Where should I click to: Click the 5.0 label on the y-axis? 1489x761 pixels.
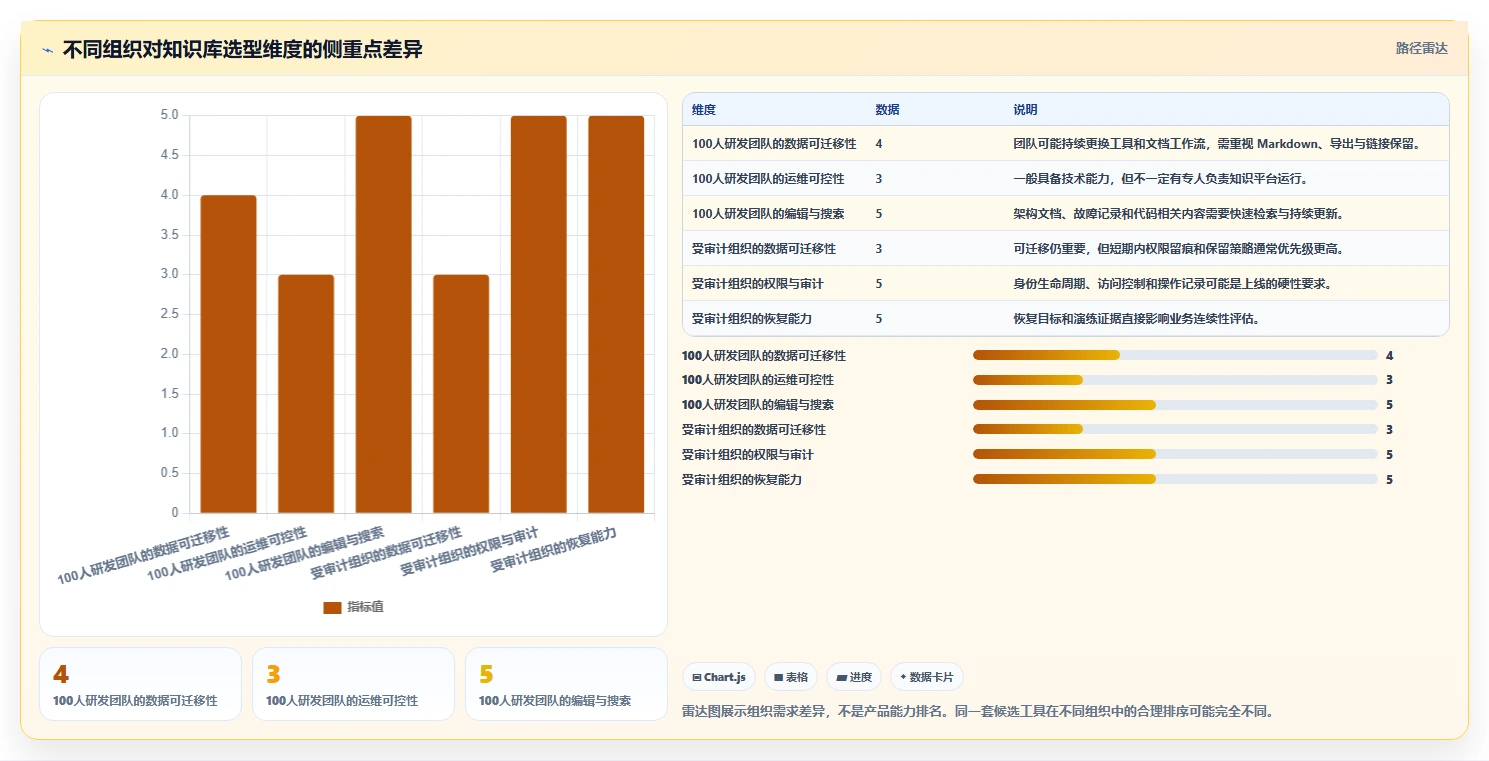(x=169, y=115)
